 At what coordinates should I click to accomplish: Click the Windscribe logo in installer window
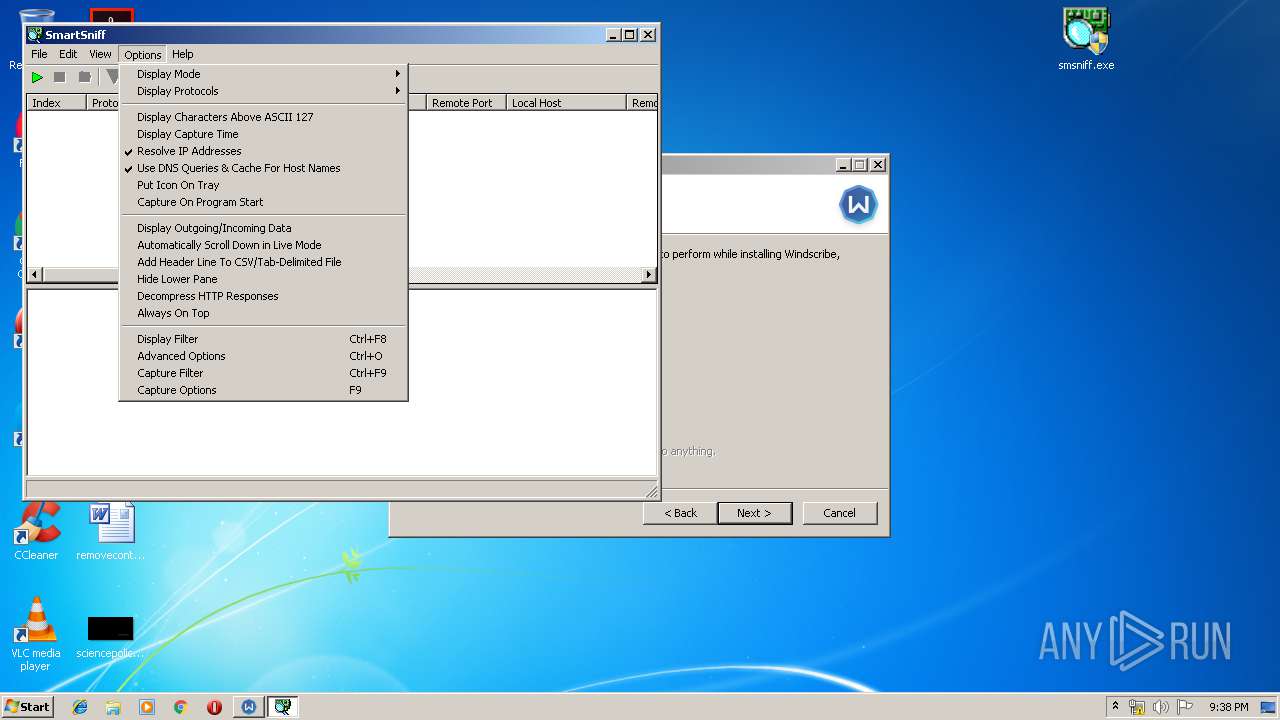pos(858,205)
